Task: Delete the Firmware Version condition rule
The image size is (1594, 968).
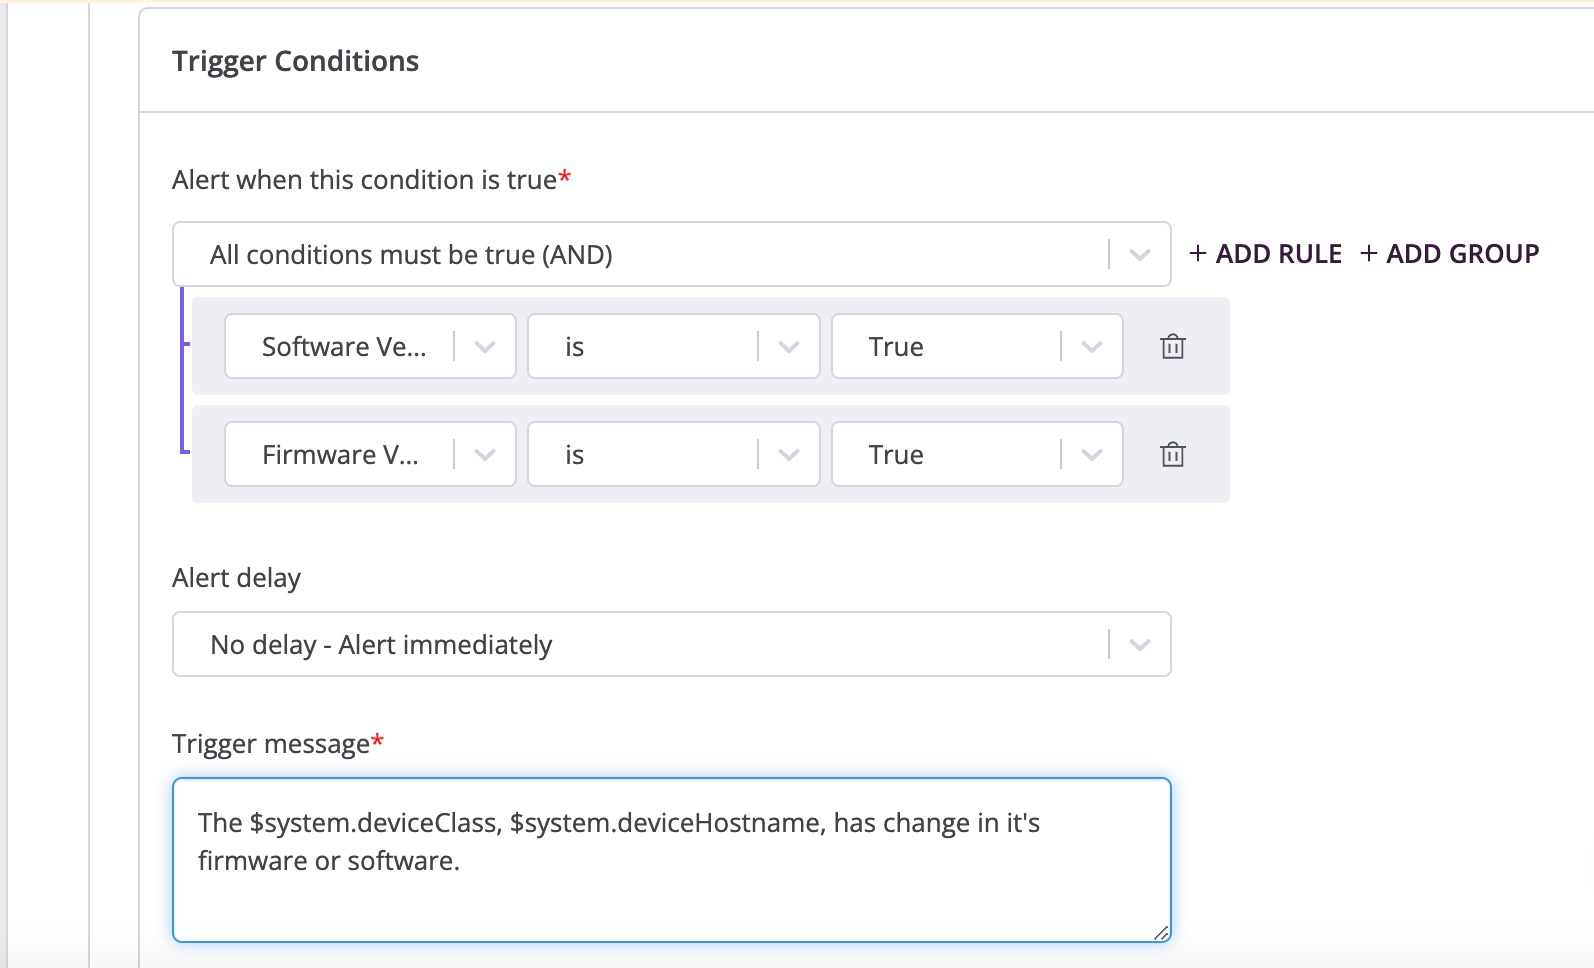Action: click(x=1172, y=454)
